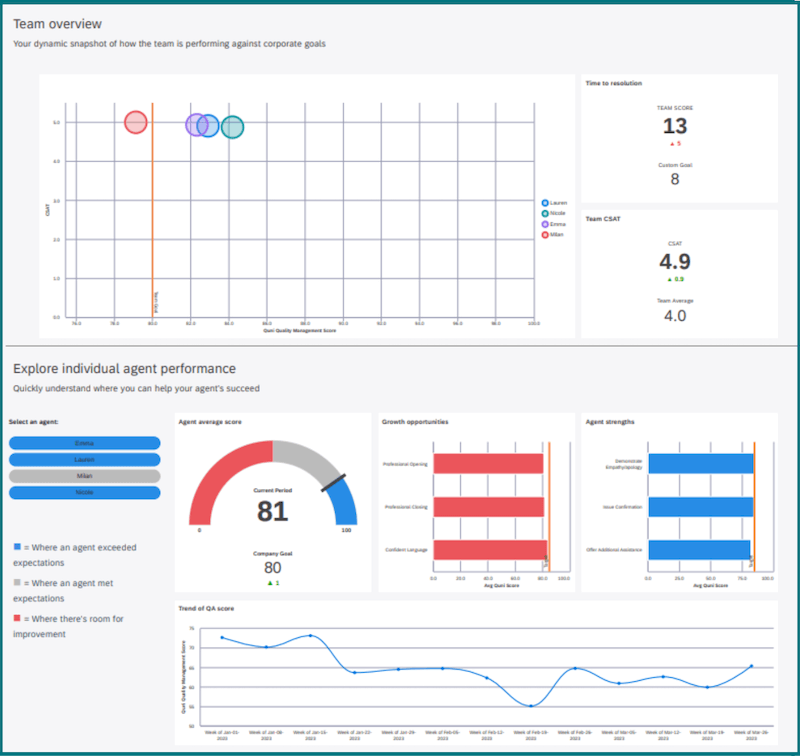This screenshot has width=800, height=756.
Task: Click the green up-arrow indicator under Company Goal
Action: click(x=273, y=583)
